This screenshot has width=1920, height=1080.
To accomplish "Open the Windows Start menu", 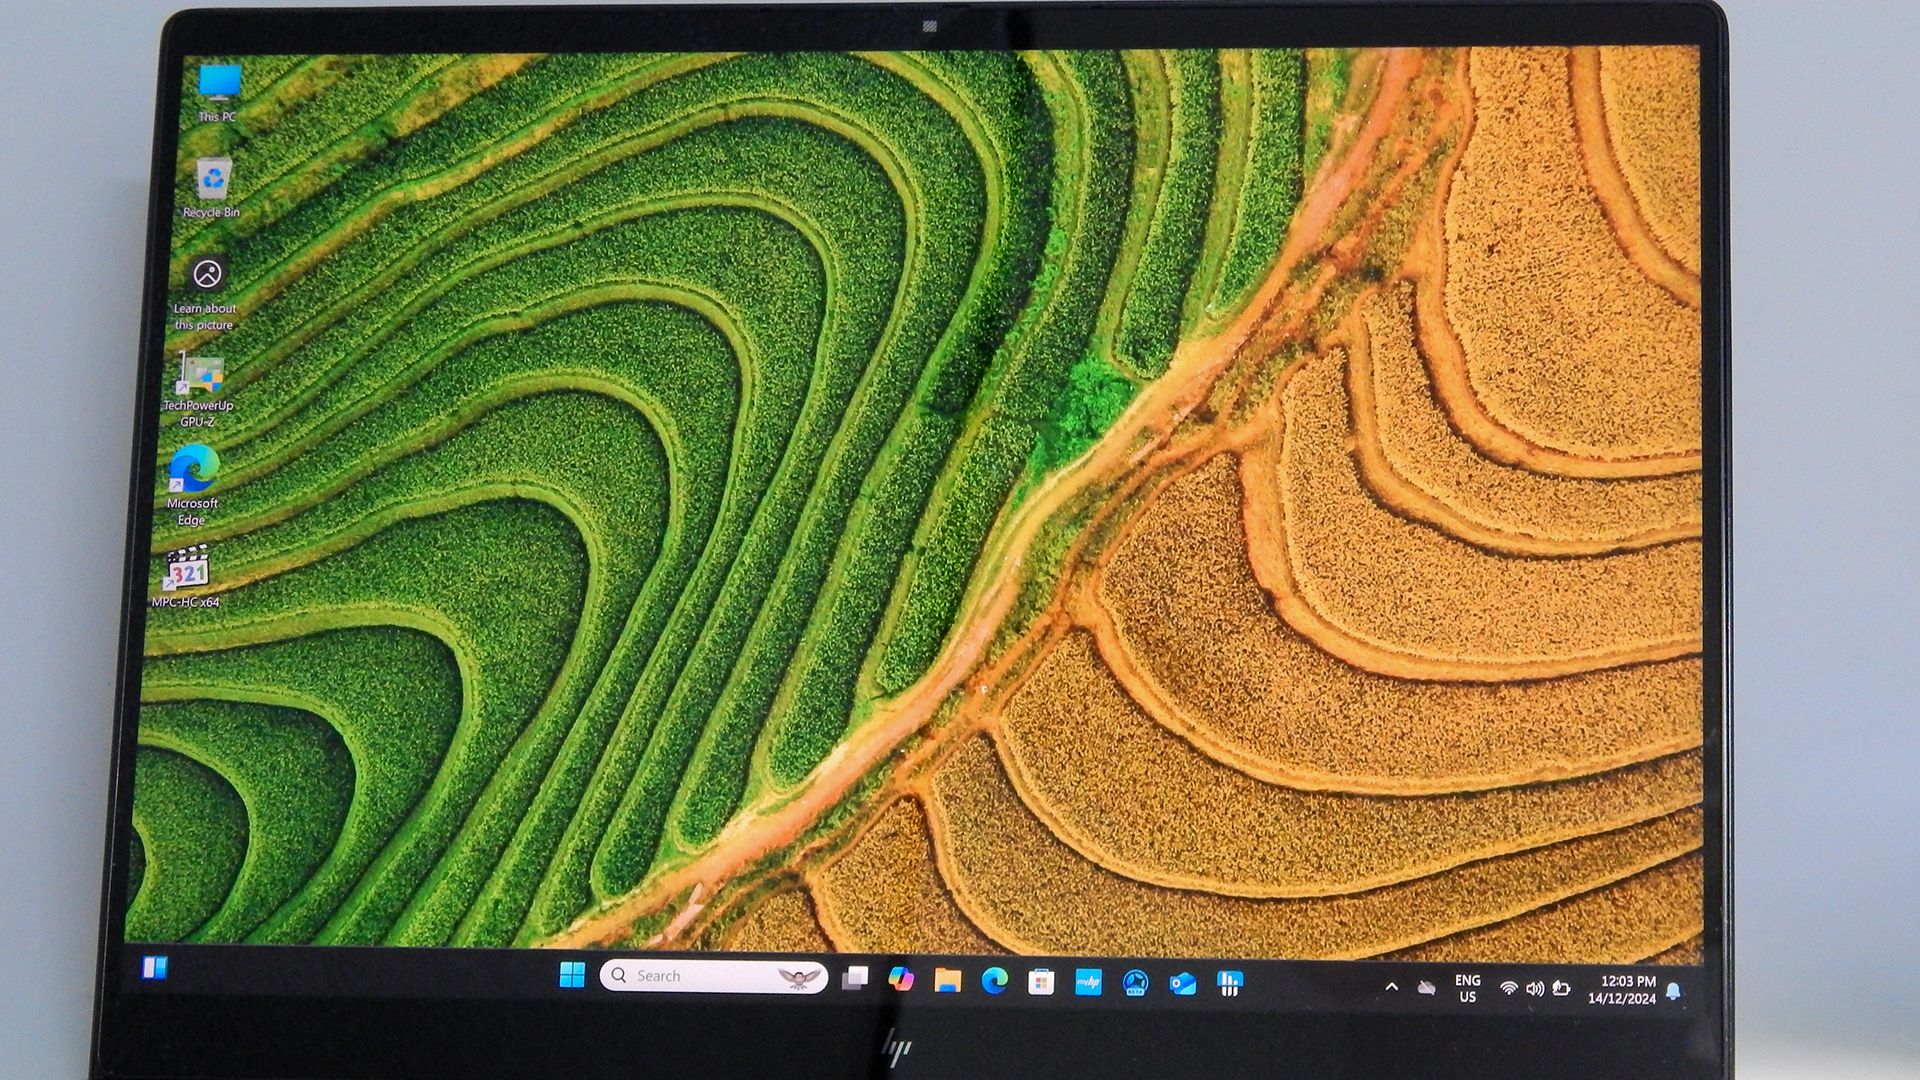I will click(x=572, y=975).
